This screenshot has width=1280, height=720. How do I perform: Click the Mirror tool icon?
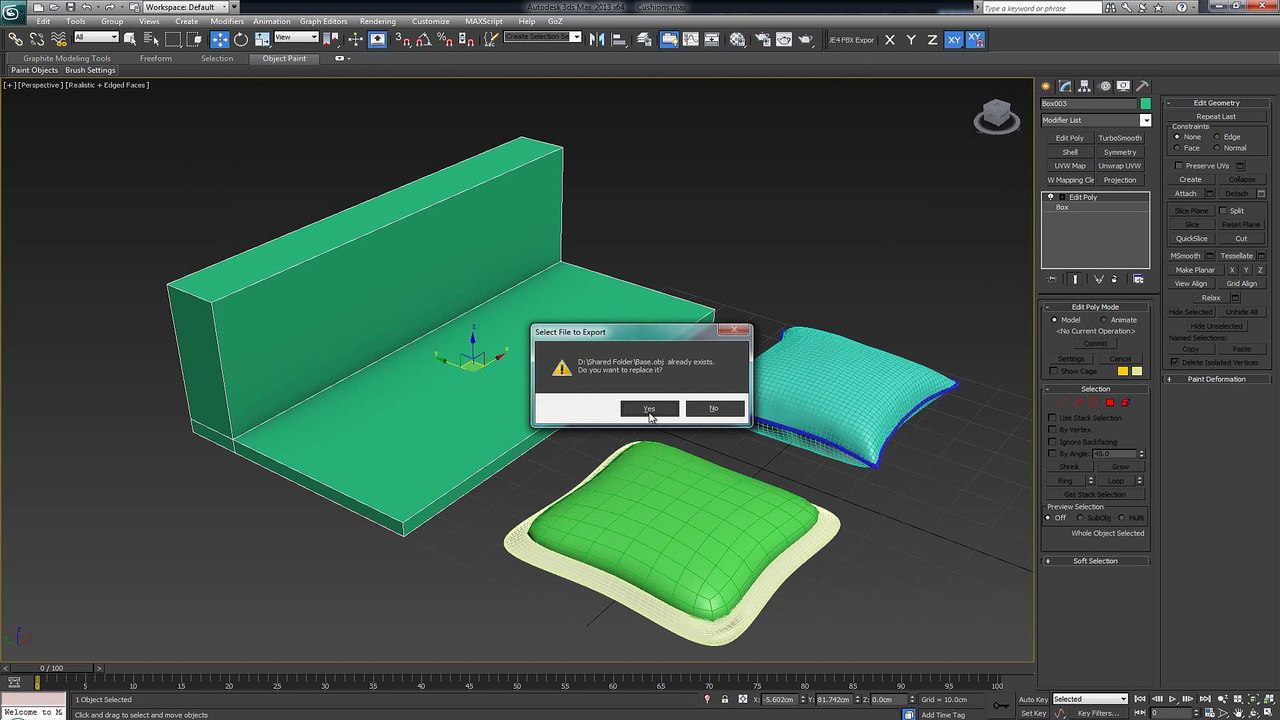(597, 39)
